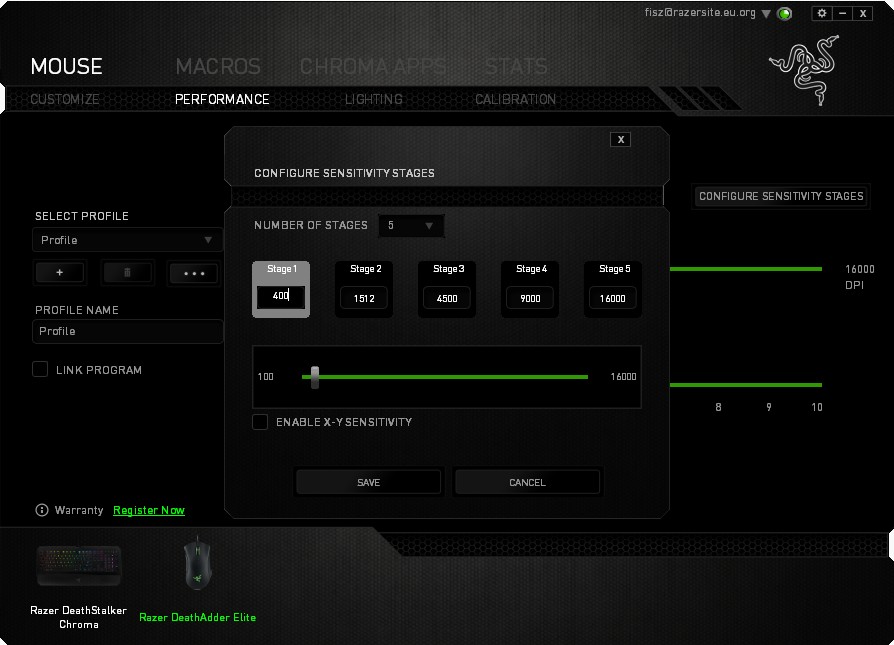The image size is (894, 645).
Task: Open the Select Profile dropdown
Action: click(128, 240)
